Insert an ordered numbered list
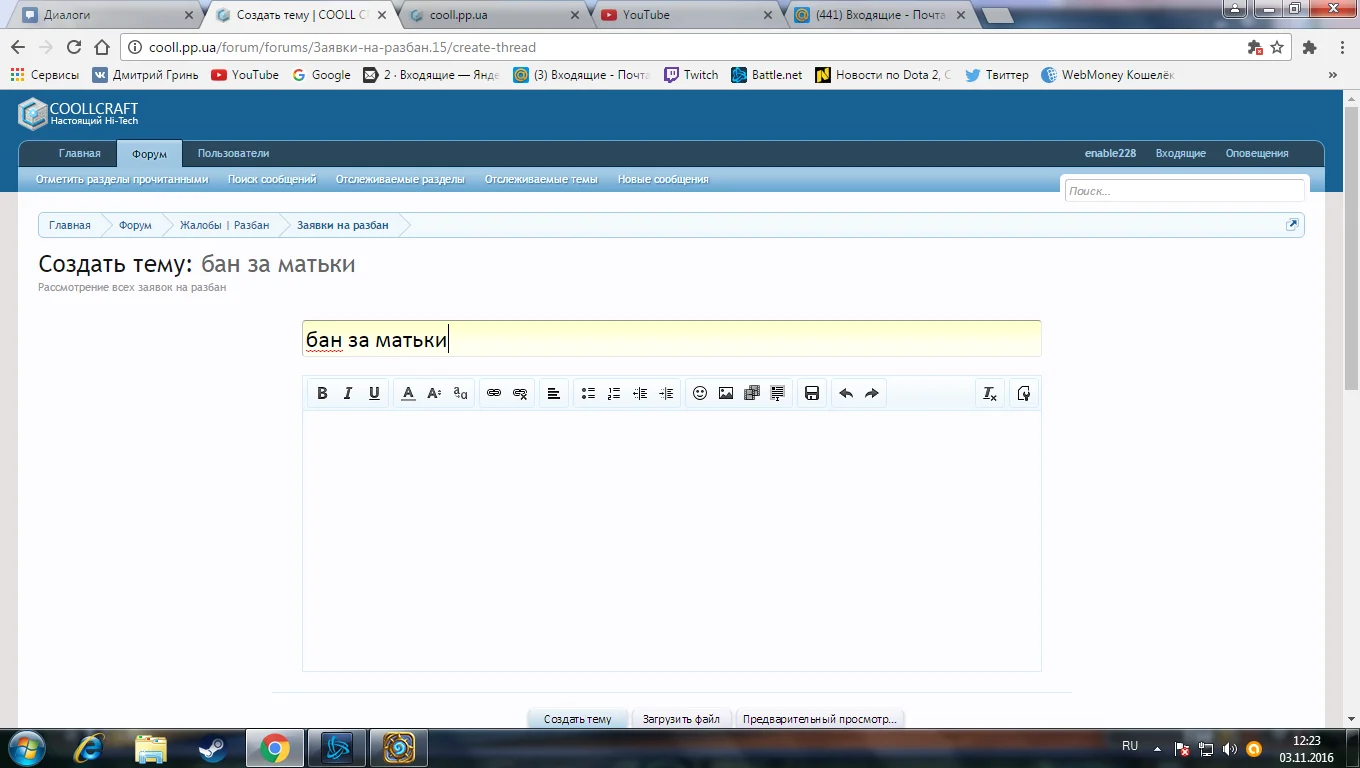This screenshot has height=768, width=1360. point(614,394)
